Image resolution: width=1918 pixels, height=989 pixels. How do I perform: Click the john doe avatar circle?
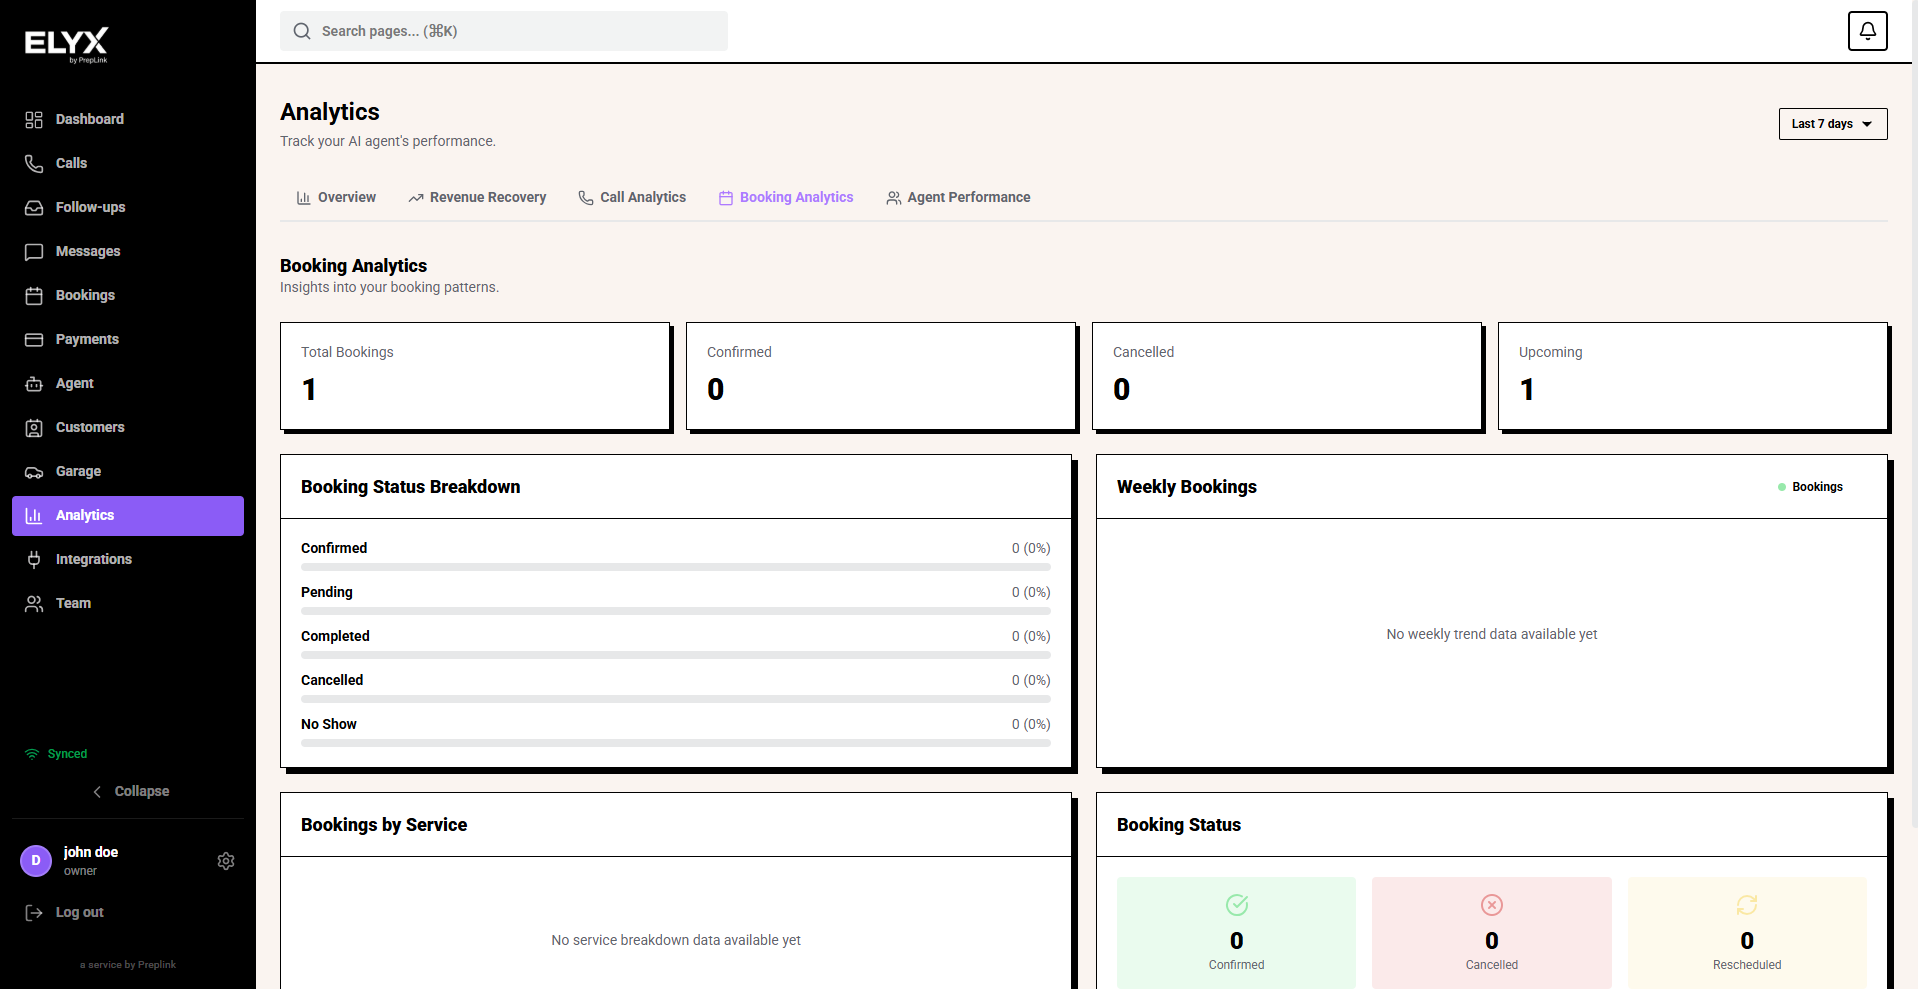click(x=36, y=861)
